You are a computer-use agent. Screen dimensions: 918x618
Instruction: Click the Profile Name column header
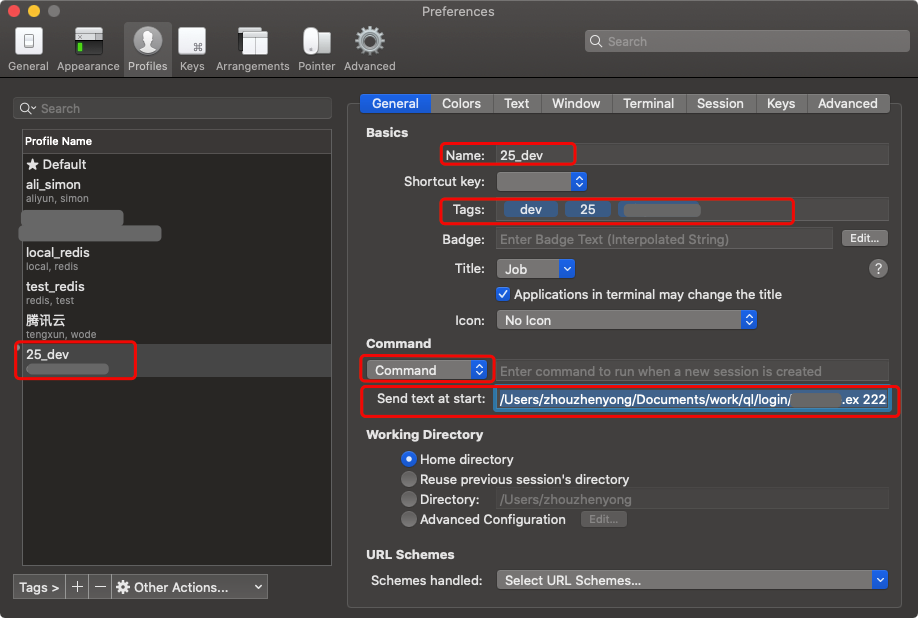click(x=177, y=142)
